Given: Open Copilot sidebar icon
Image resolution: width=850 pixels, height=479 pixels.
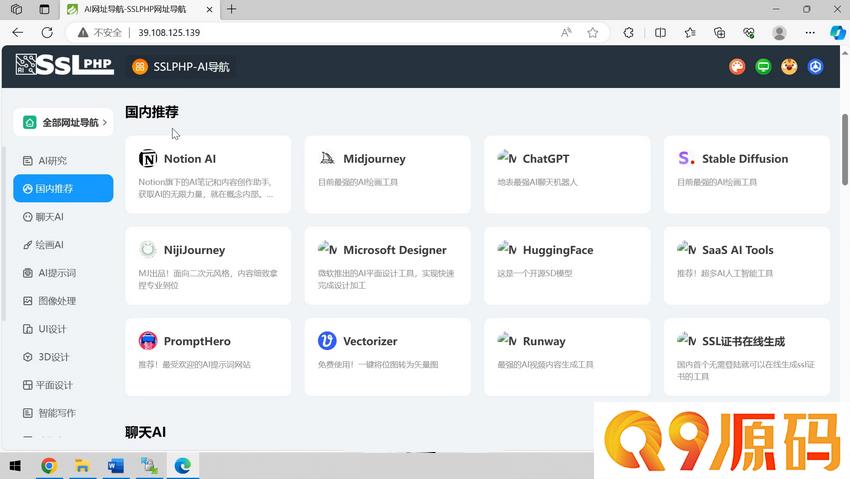Looking at the screenshot, I should point(838,33).
